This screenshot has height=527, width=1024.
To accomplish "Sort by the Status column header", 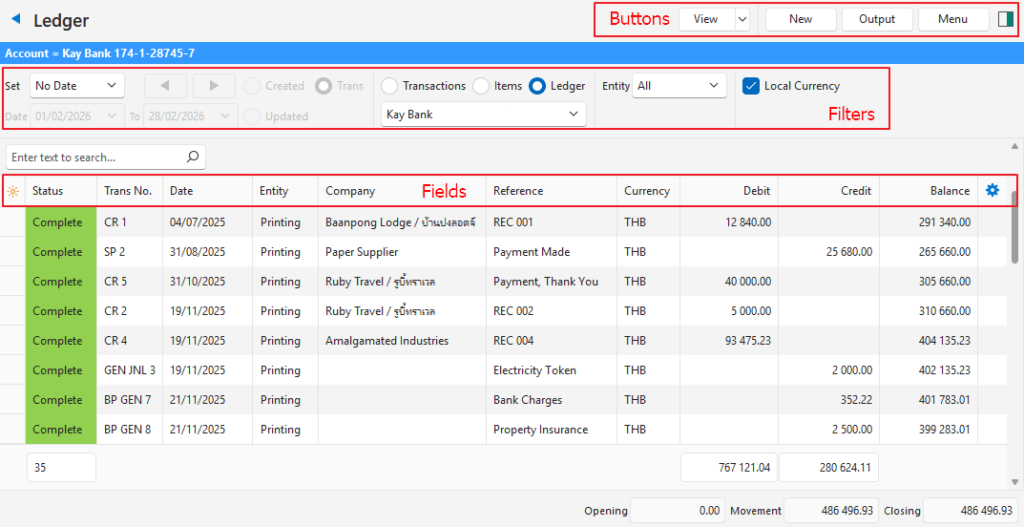I will click(61, 191).
